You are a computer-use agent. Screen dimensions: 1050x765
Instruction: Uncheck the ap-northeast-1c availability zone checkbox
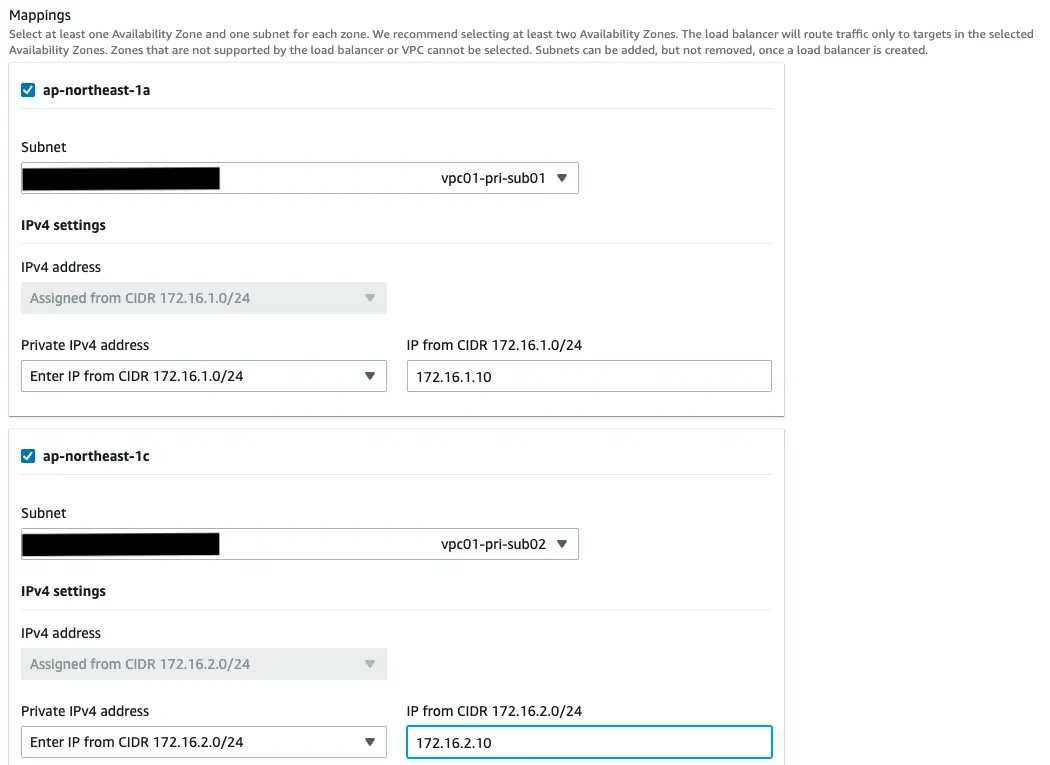point(28,456)
